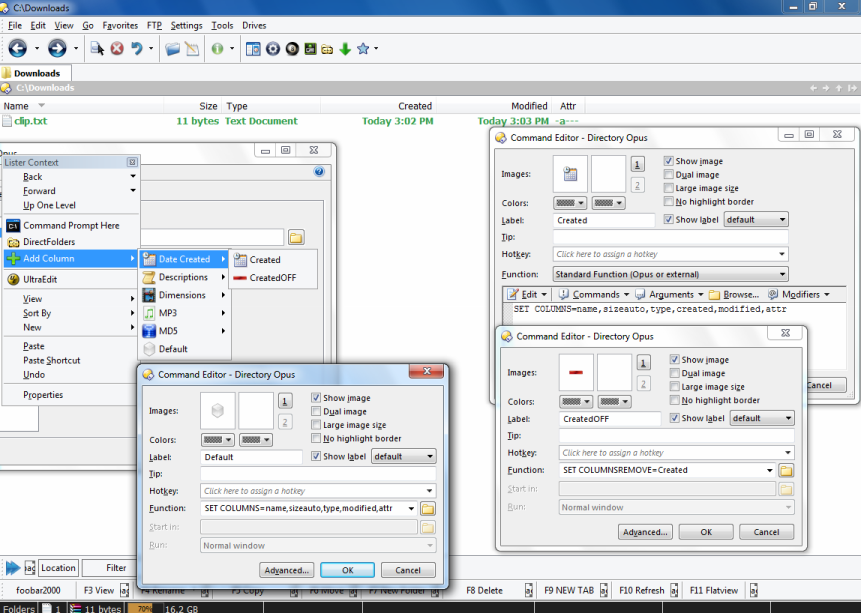This screenshot has width=861, height=613.
Task: Click the green info toolbar icon
Action: pyautogui.click(x=217, y=48)
